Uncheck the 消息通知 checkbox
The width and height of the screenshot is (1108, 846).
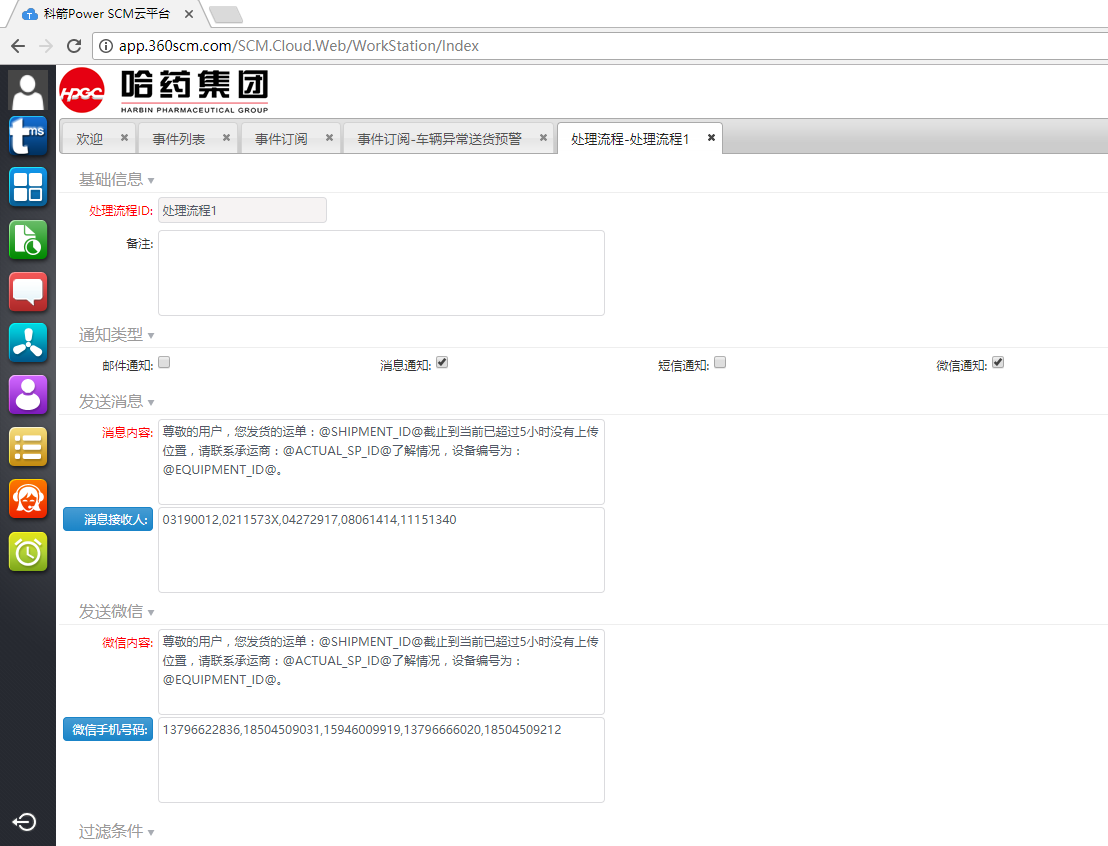click(442, 363)
